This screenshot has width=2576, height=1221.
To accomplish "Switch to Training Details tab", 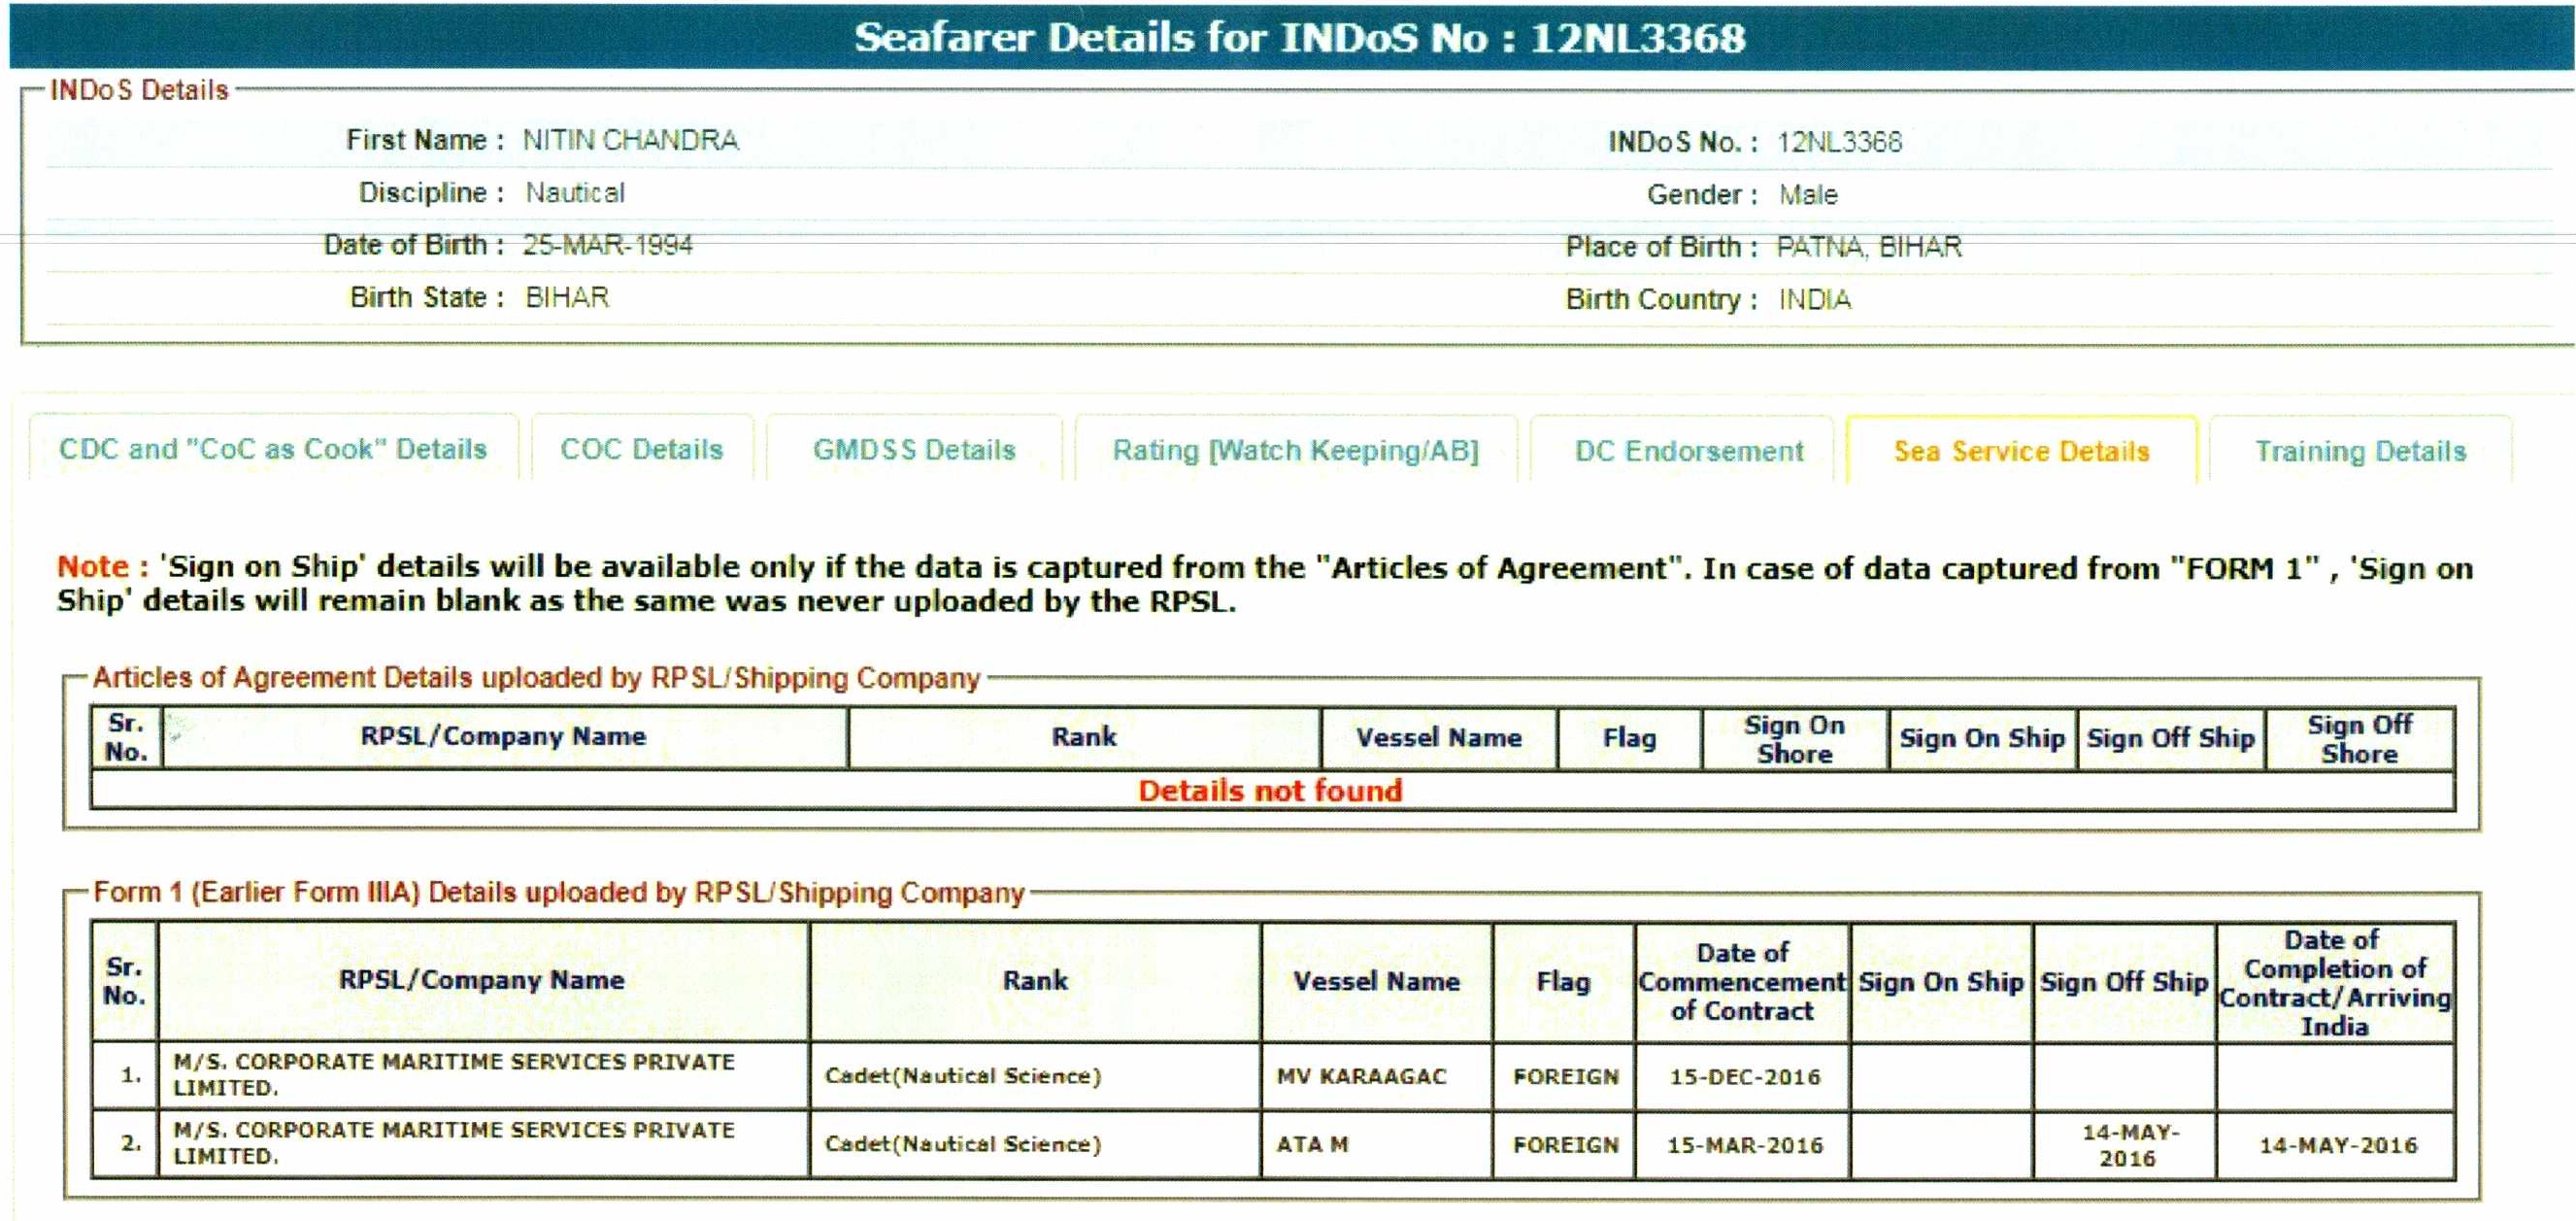I will tap(2360, 451).
